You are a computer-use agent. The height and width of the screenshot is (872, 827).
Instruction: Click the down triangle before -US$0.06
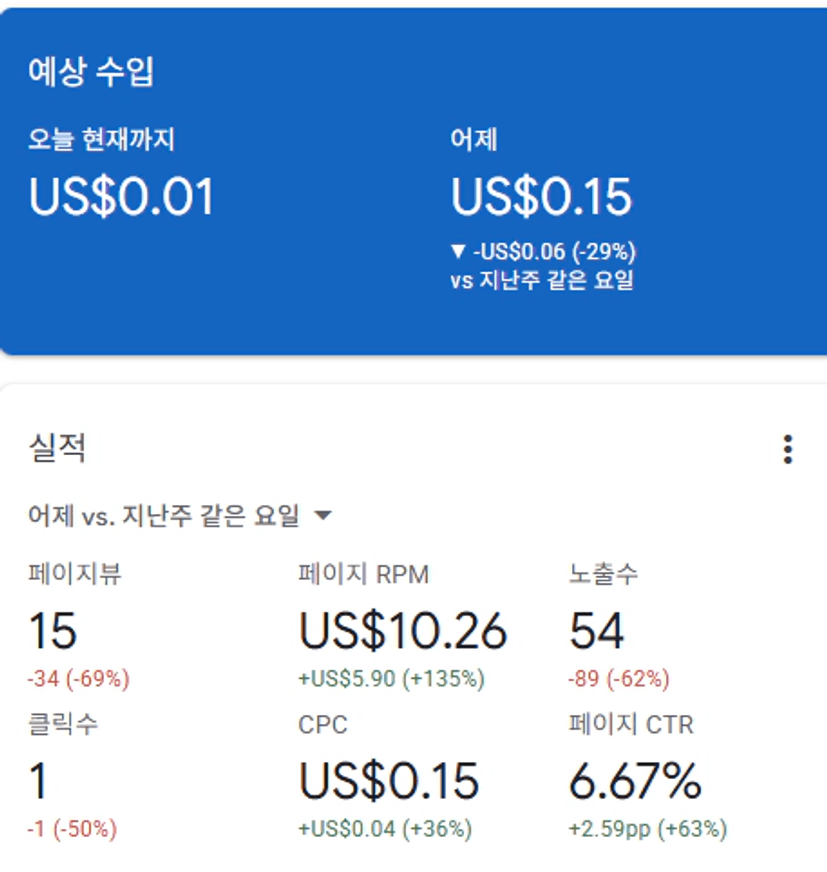(x=459, y=251)
